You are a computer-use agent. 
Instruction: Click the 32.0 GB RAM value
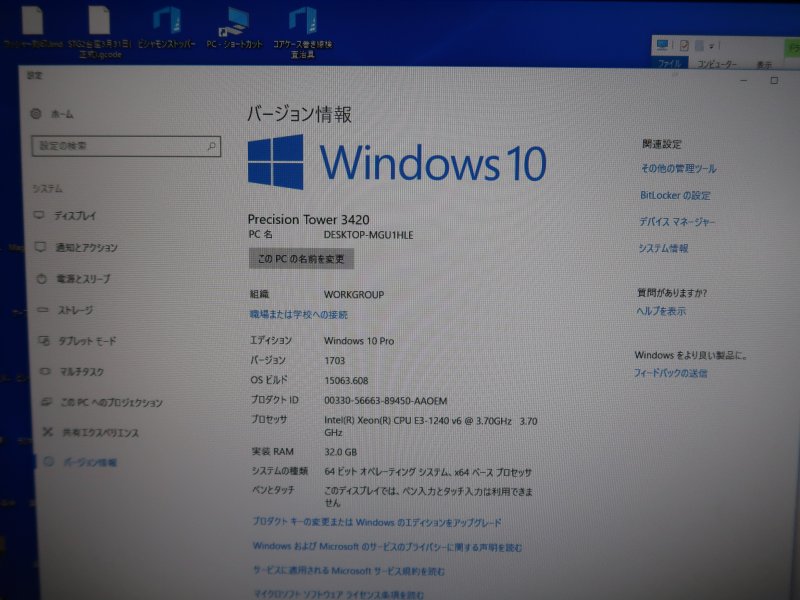pyautogui.click(x=340, y=452)
